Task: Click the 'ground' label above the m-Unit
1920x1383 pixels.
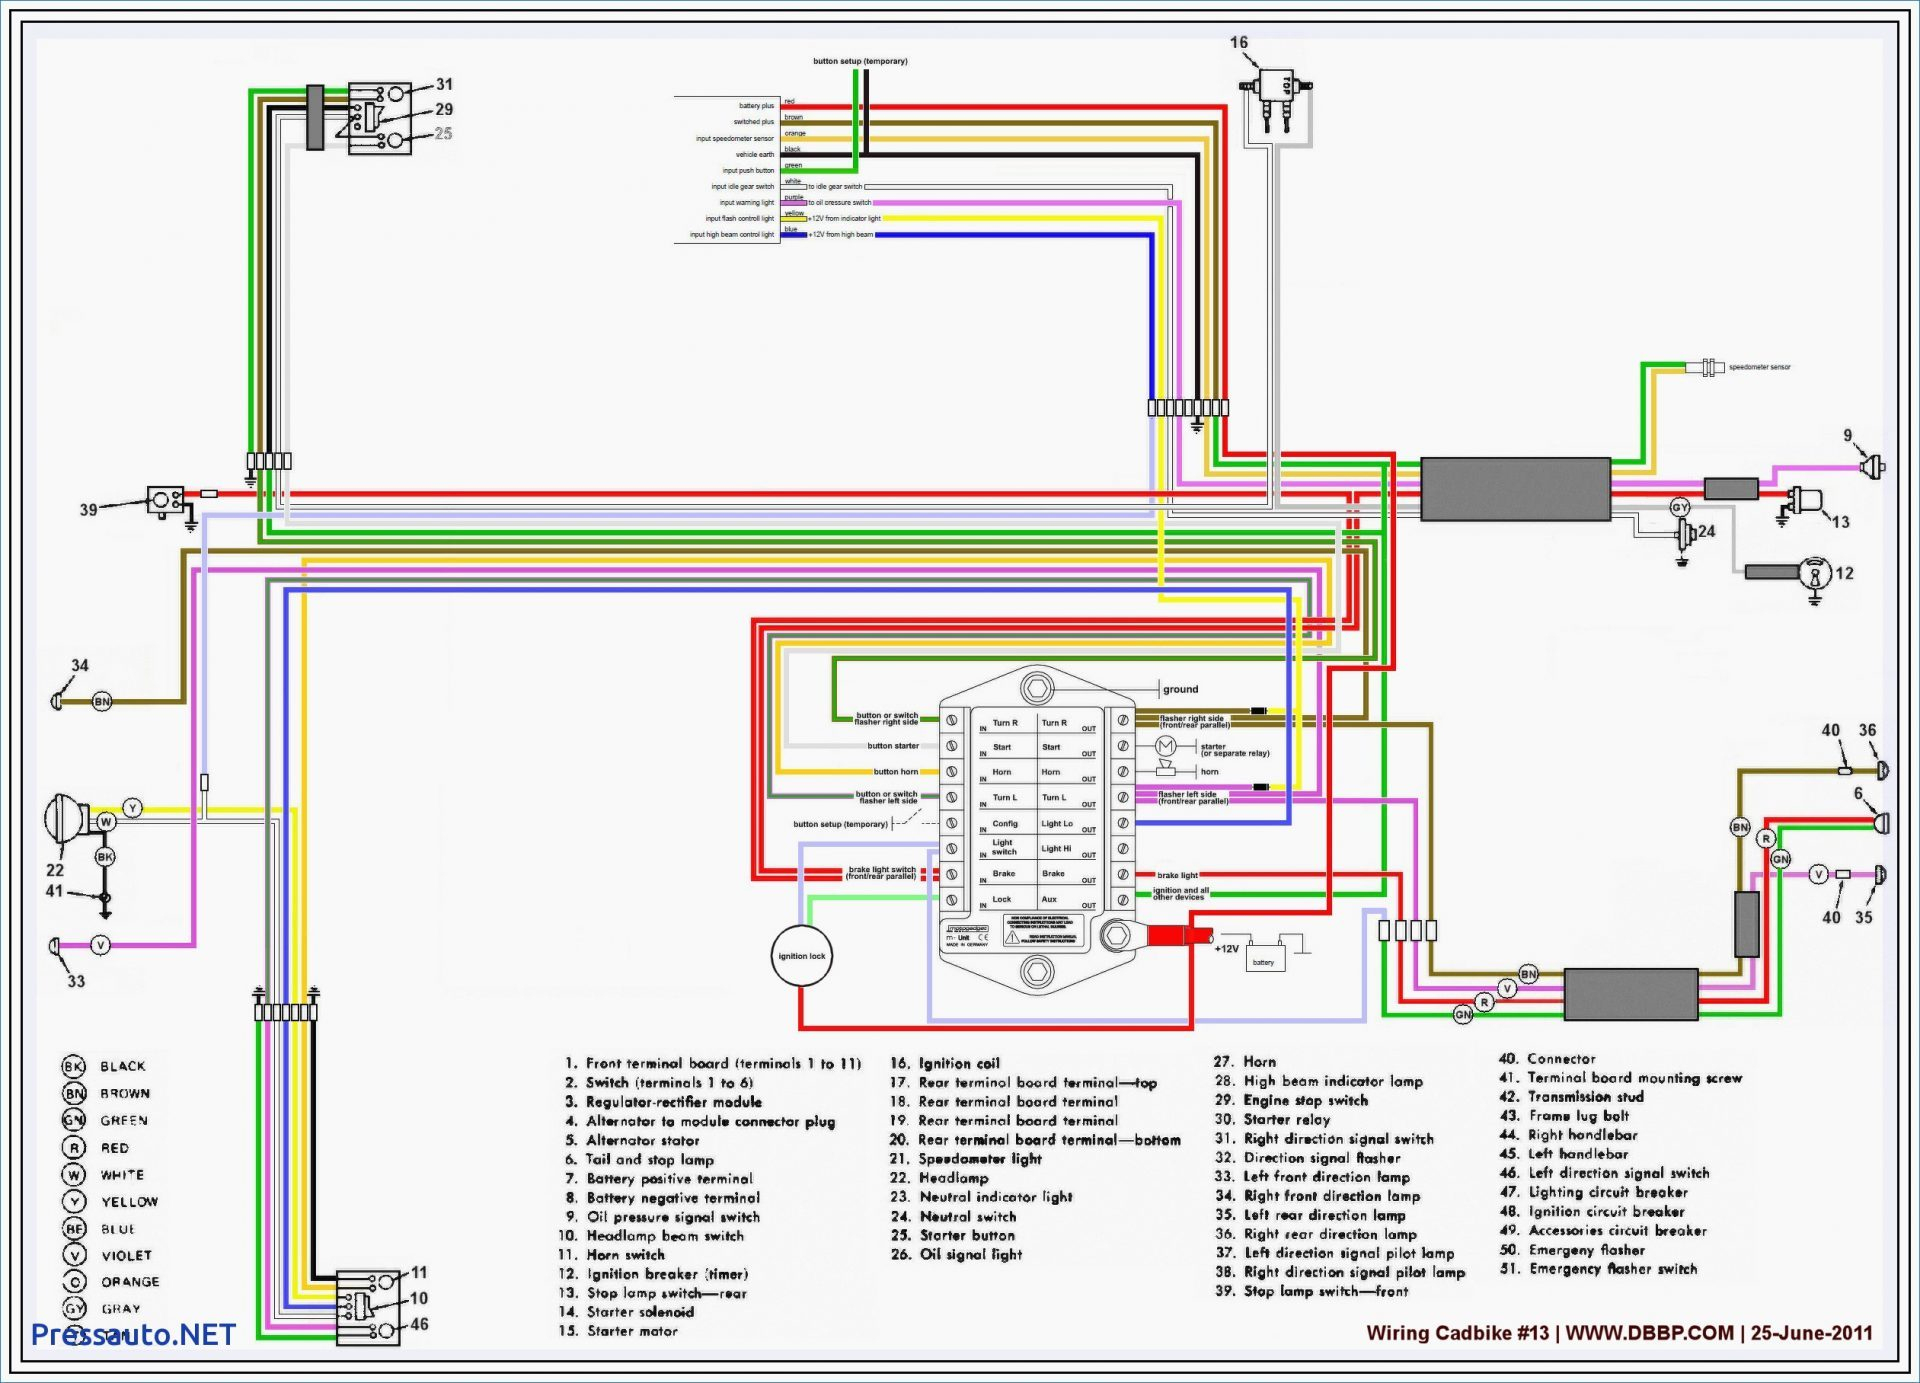Action: [x=1180, y=689]
